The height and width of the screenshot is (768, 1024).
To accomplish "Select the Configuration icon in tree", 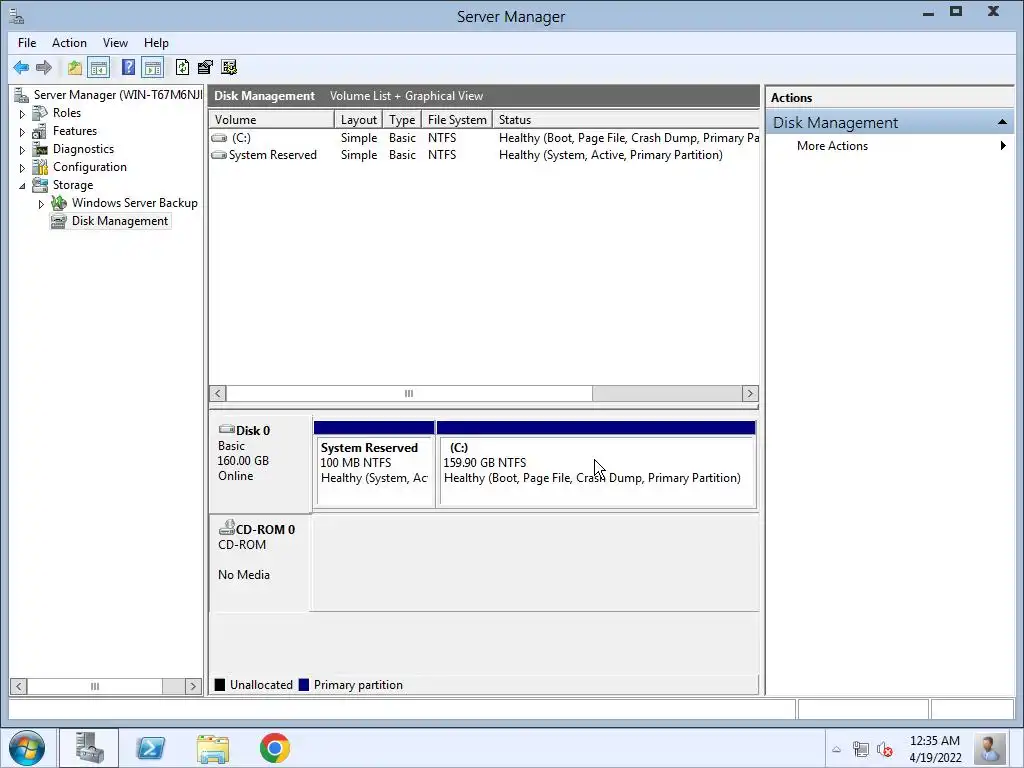I will click(40, 167).
